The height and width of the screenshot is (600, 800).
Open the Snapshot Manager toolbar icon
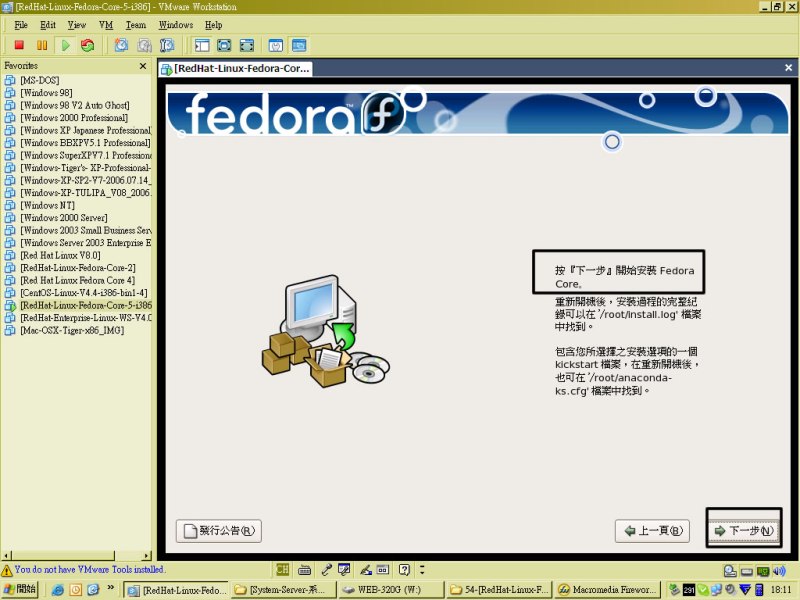(x=167, y=45)
